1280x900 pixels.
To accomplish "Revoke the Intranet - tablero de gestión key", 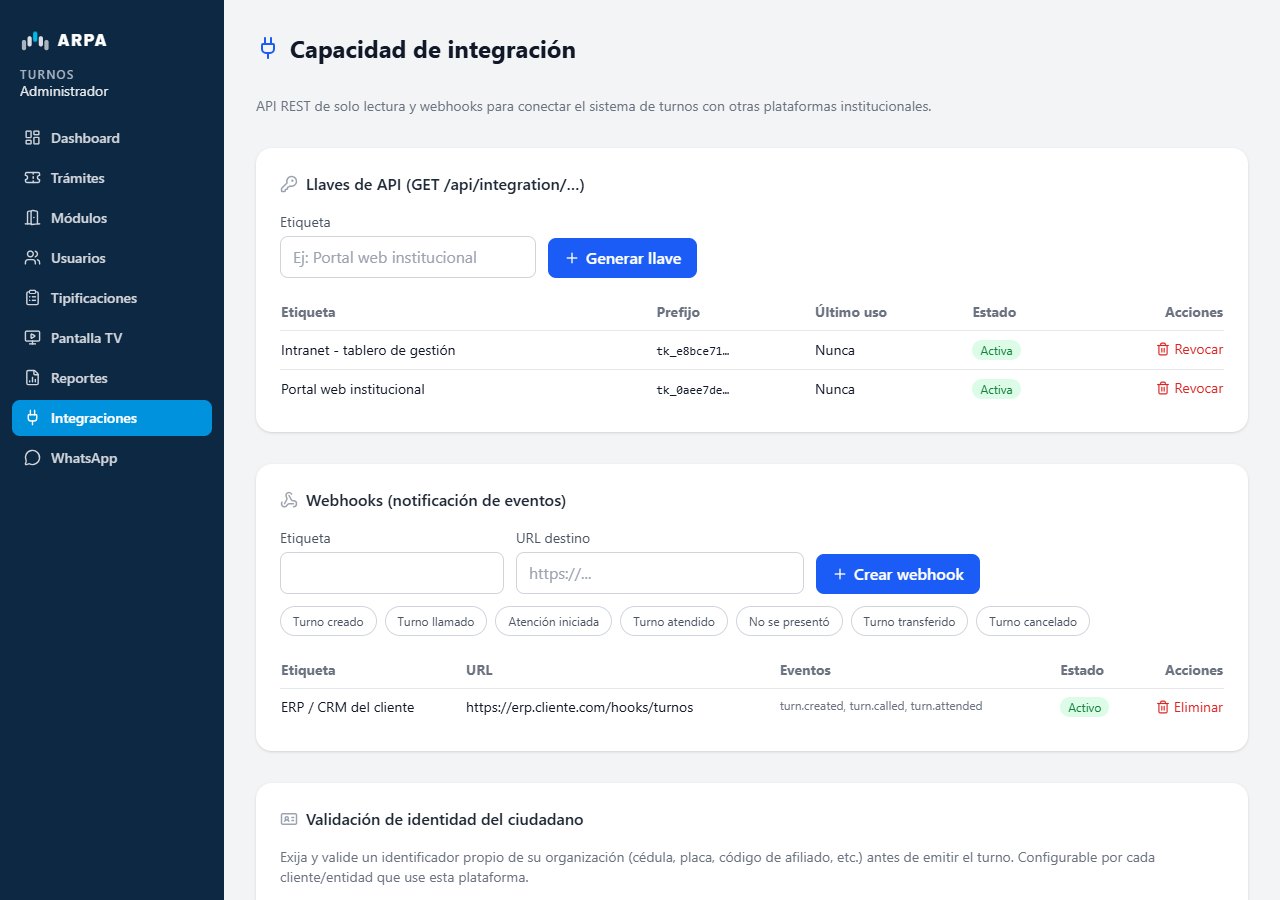I will coord(1189,349).
